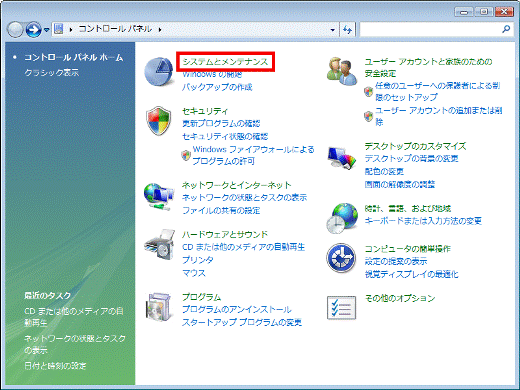520x390 pixels.
Task: Open ハードウェアとサウンド heading
Action: tap(225, 235)
